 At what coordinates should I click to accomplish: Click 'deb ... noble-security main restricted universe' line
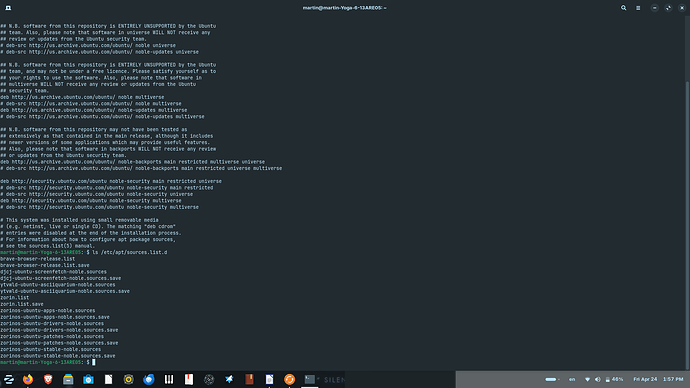click(111, 181)
